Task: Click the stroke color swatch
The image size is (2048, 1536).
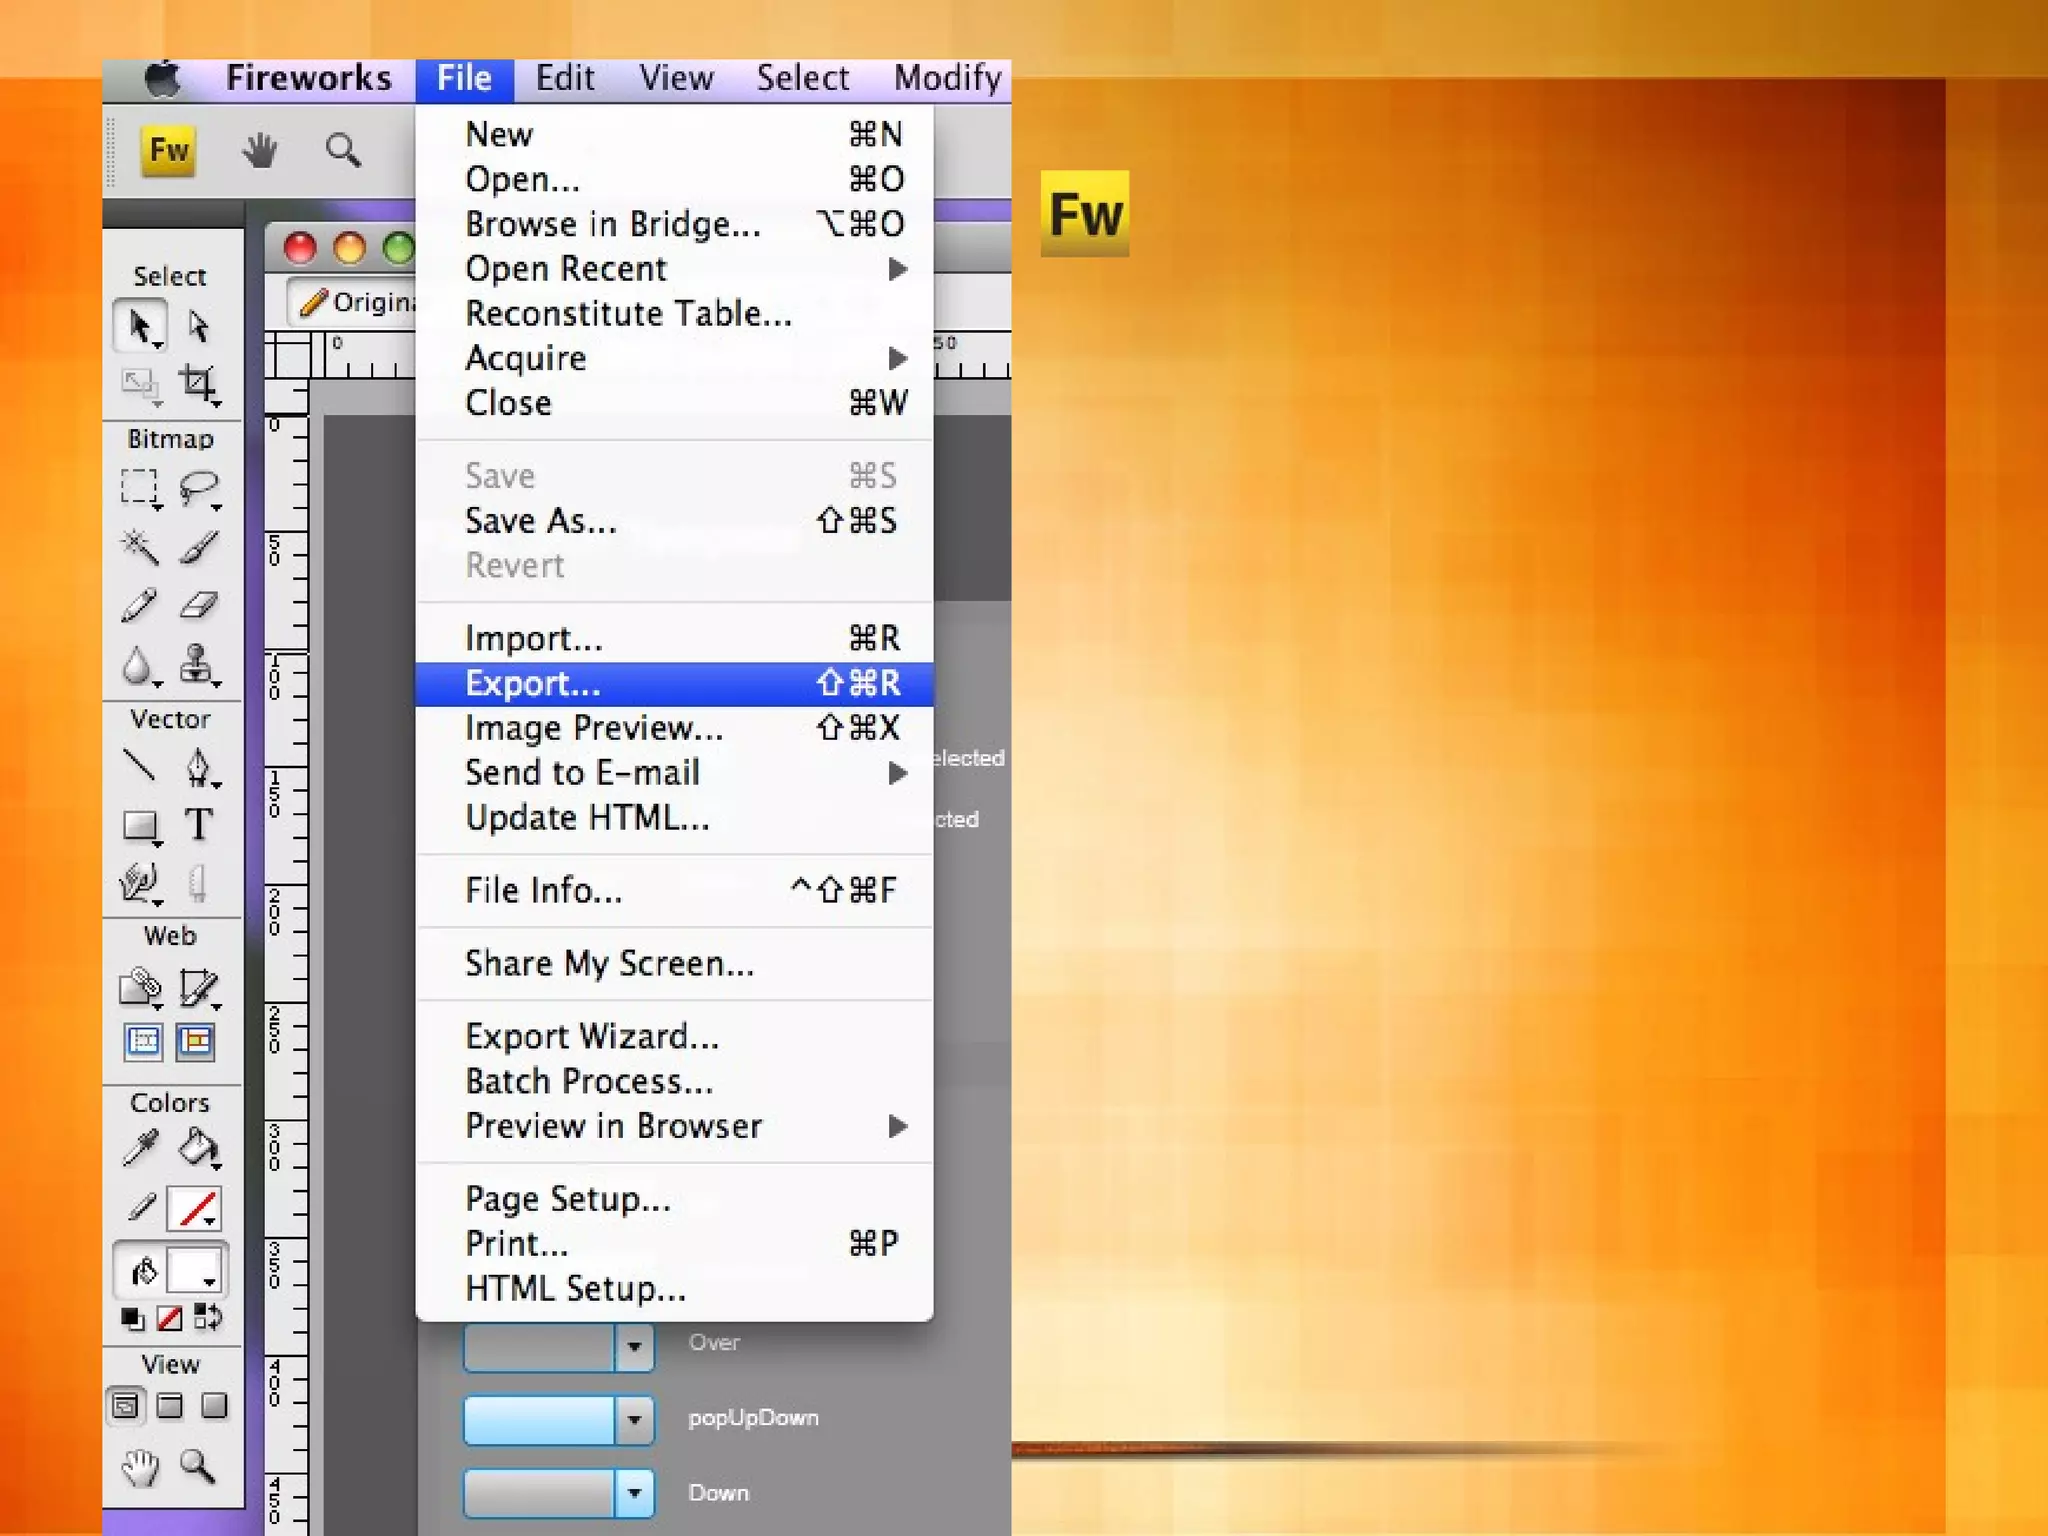Action: coord(194,1209)
